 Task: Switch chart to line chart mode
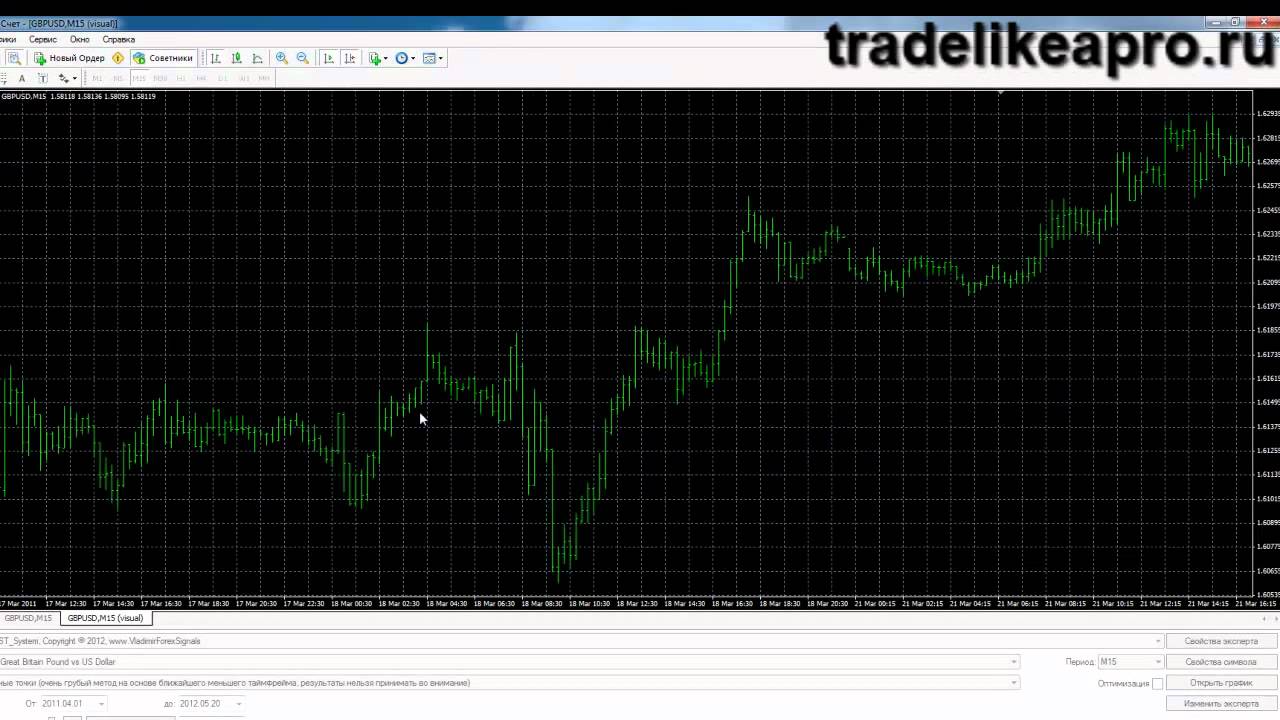tap(257, 58)
